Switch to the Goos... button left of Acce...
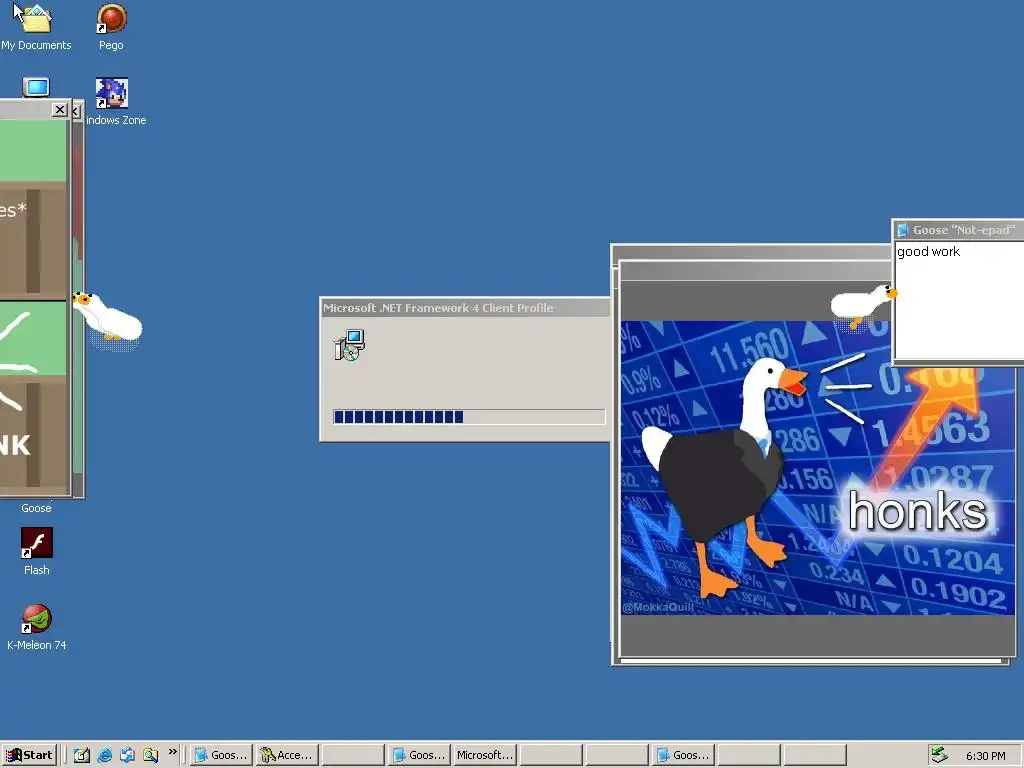The image size is (1024, 768). 221,755
